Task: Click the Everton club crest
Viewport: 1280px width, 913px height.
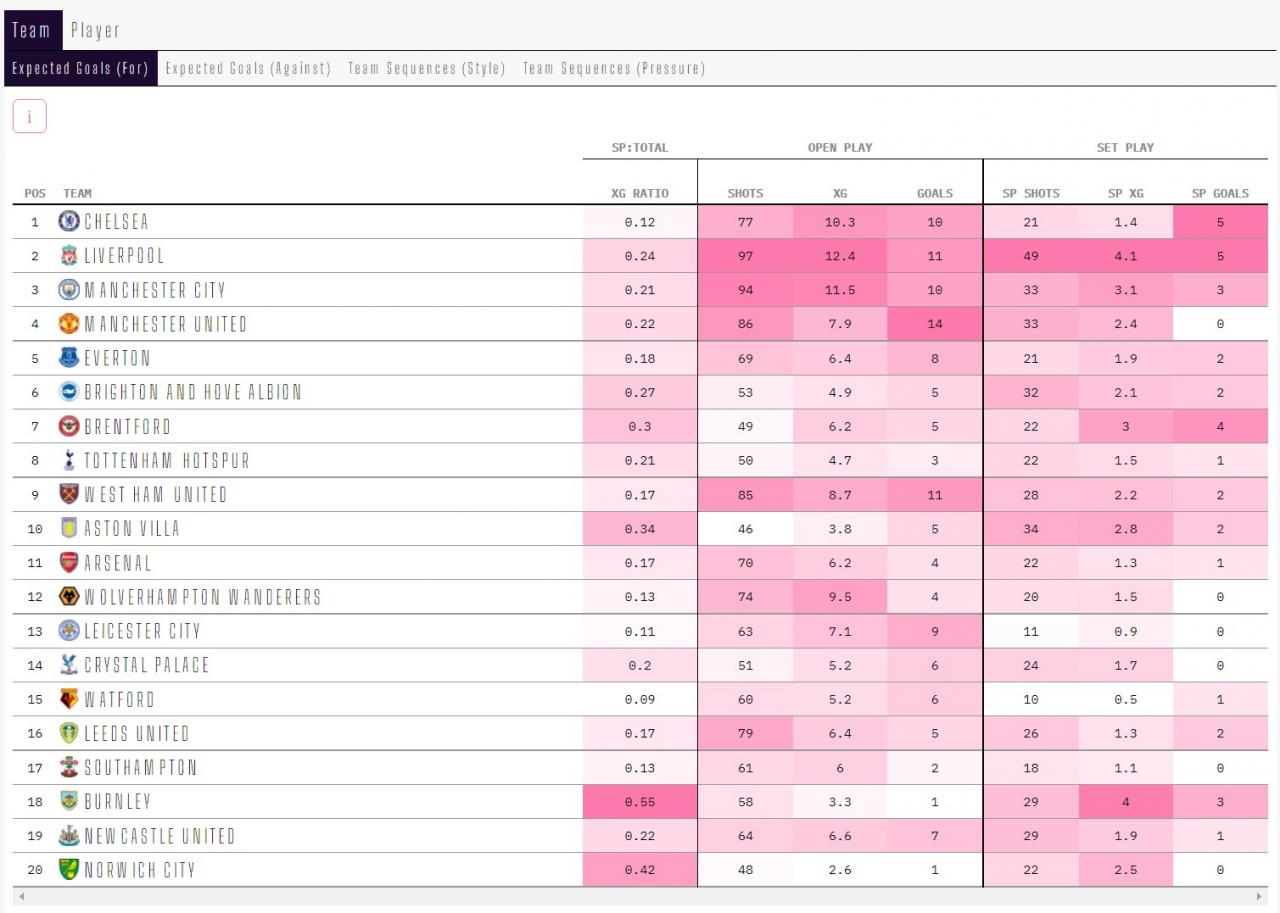Action: (x=68, y=358)
